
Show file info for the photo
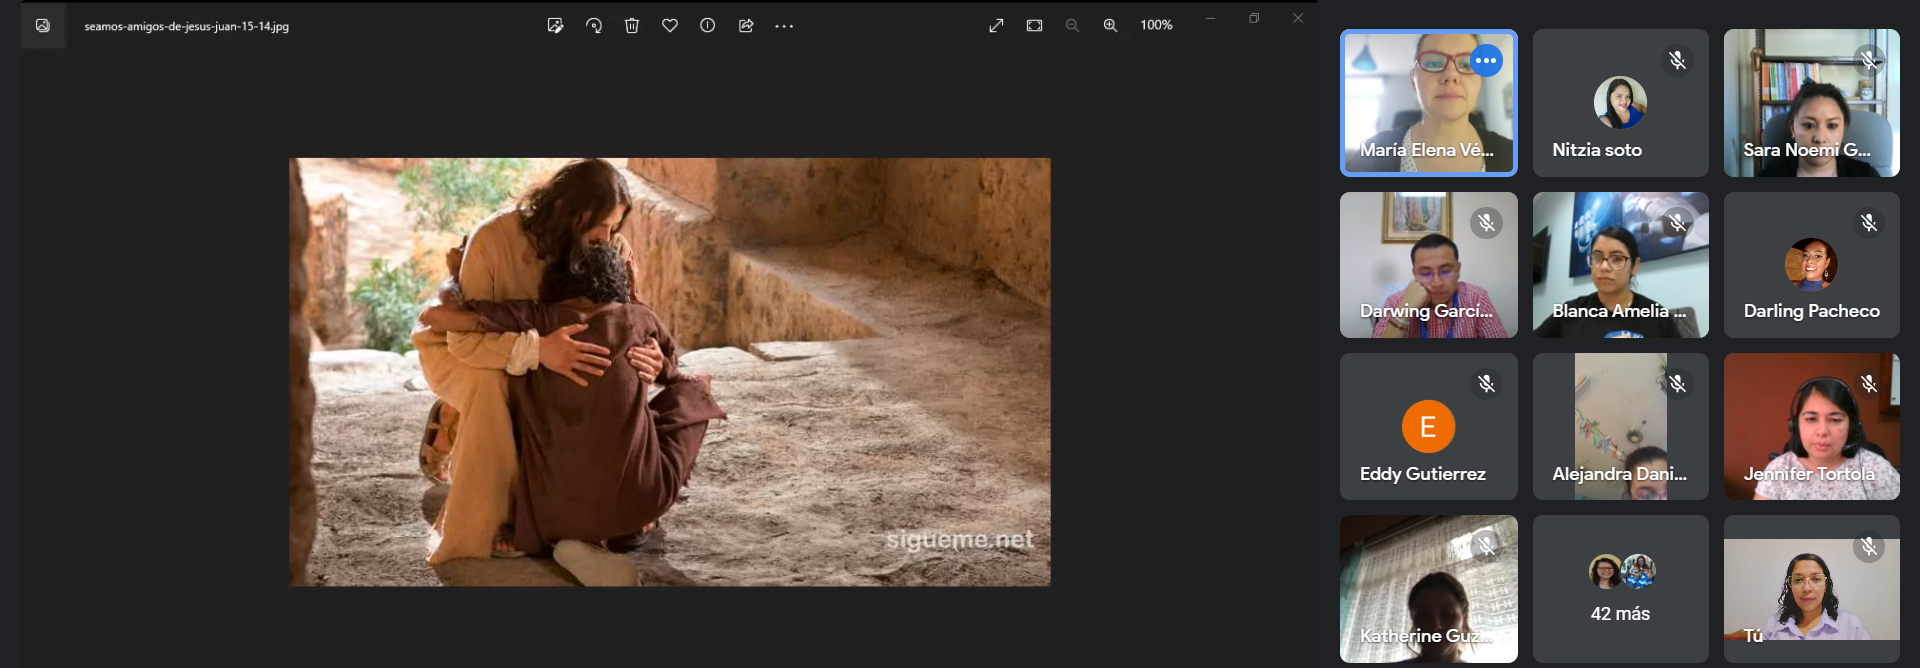(x=708, y=26)
